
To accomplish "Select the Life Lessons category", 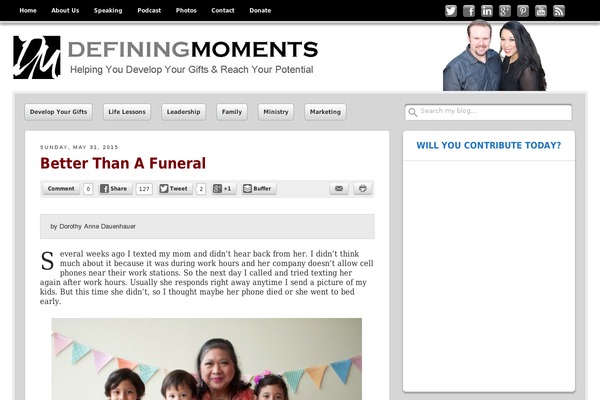I will [127, 112].
